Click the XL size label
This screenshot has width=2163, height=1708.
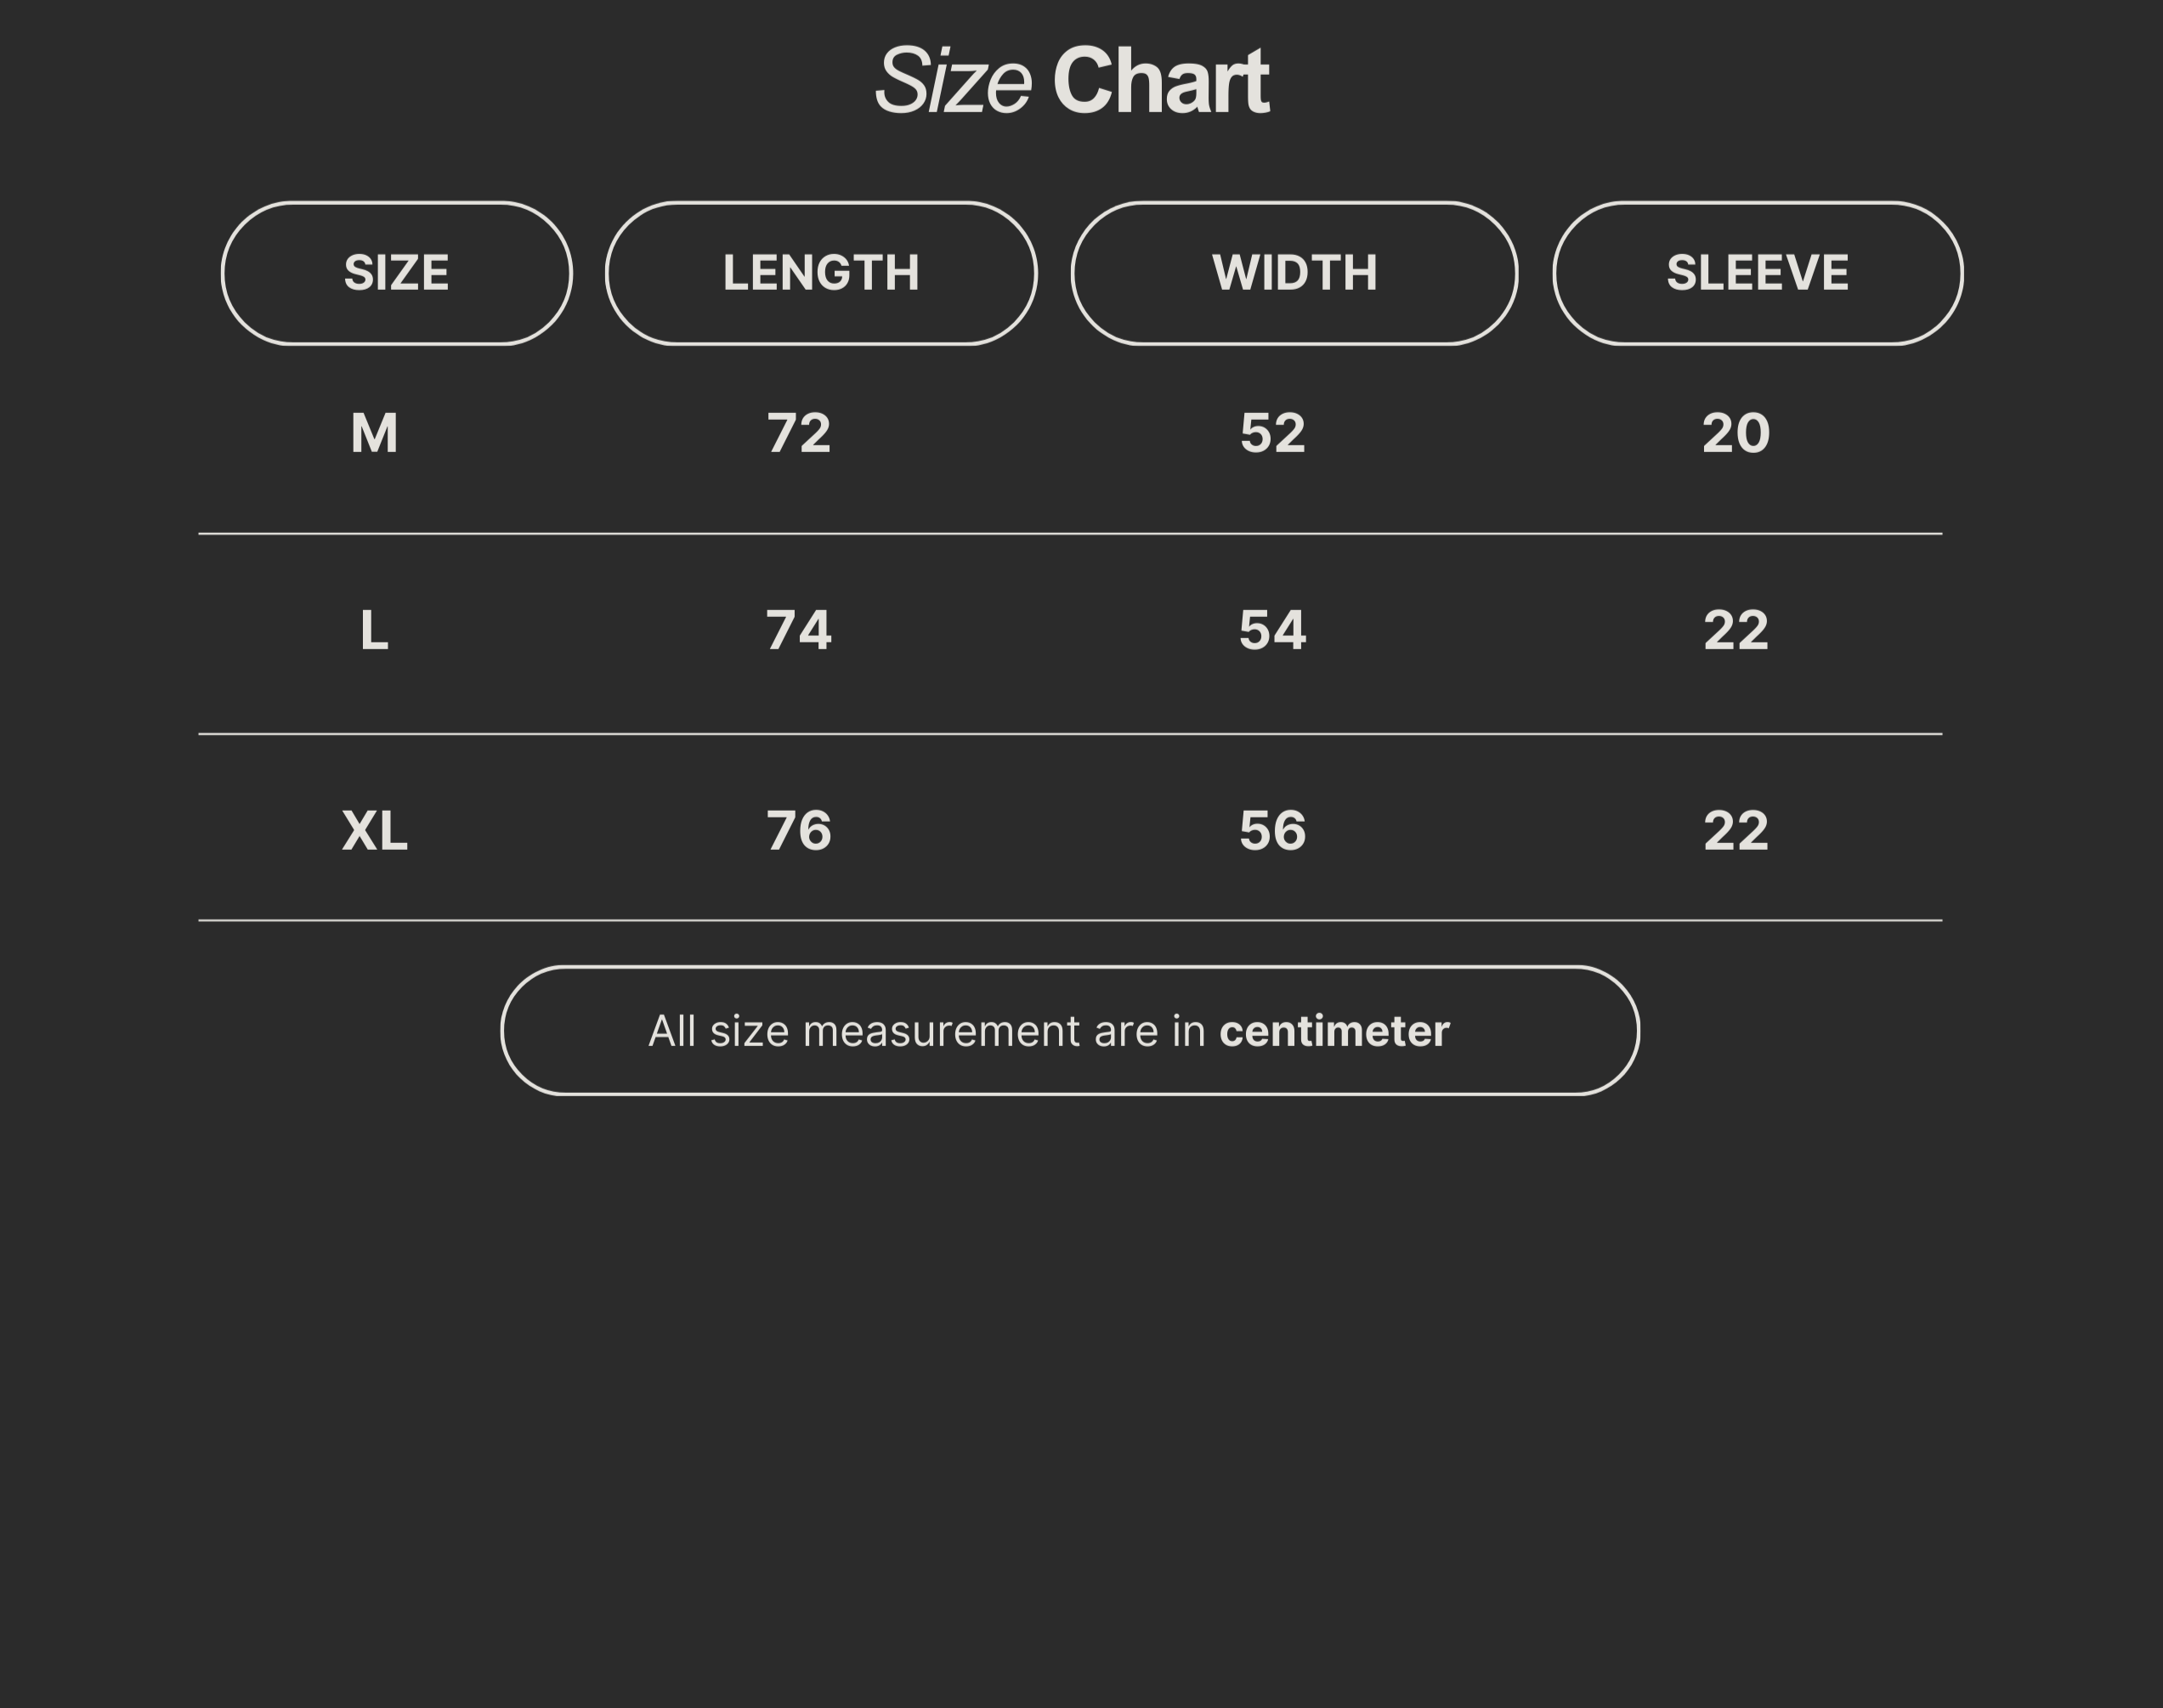(x=374, y=831)
